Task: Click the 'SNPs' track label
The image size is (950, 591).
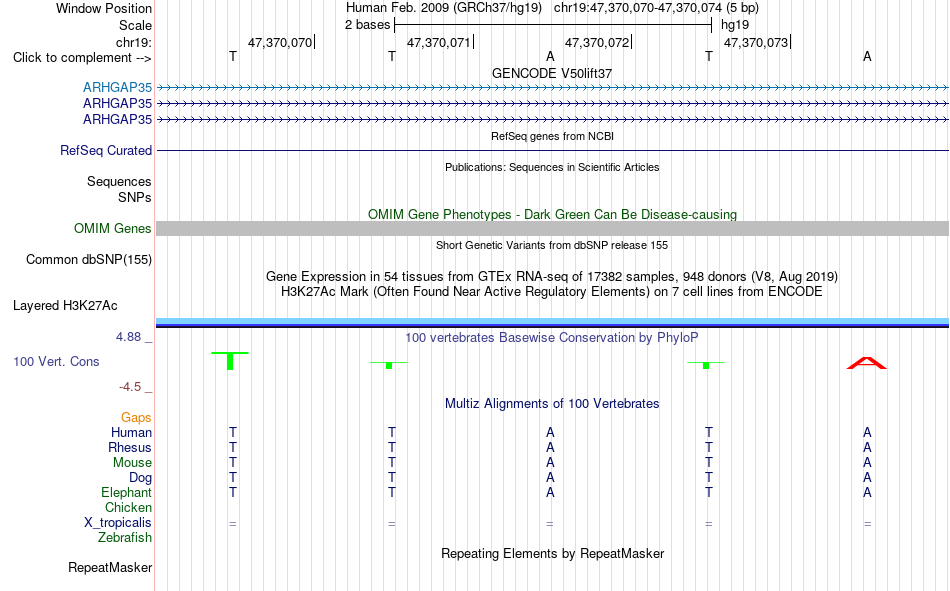Action: (x=135, y=197)
